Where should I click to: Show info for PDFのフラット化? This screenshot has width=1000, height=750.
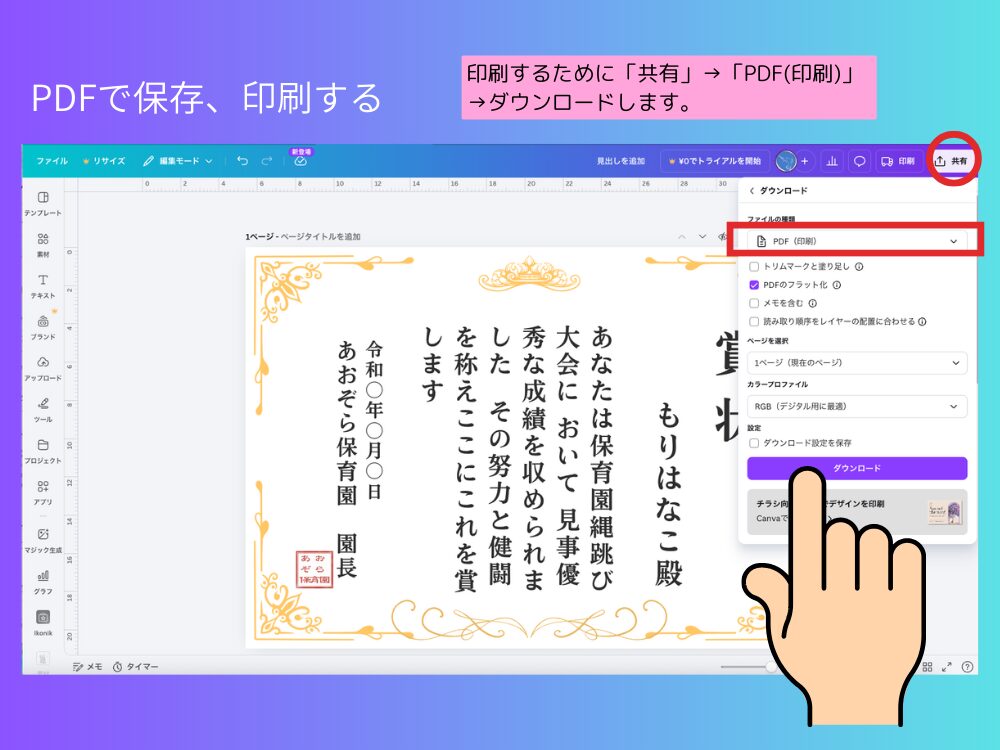[x=837, y=285]
